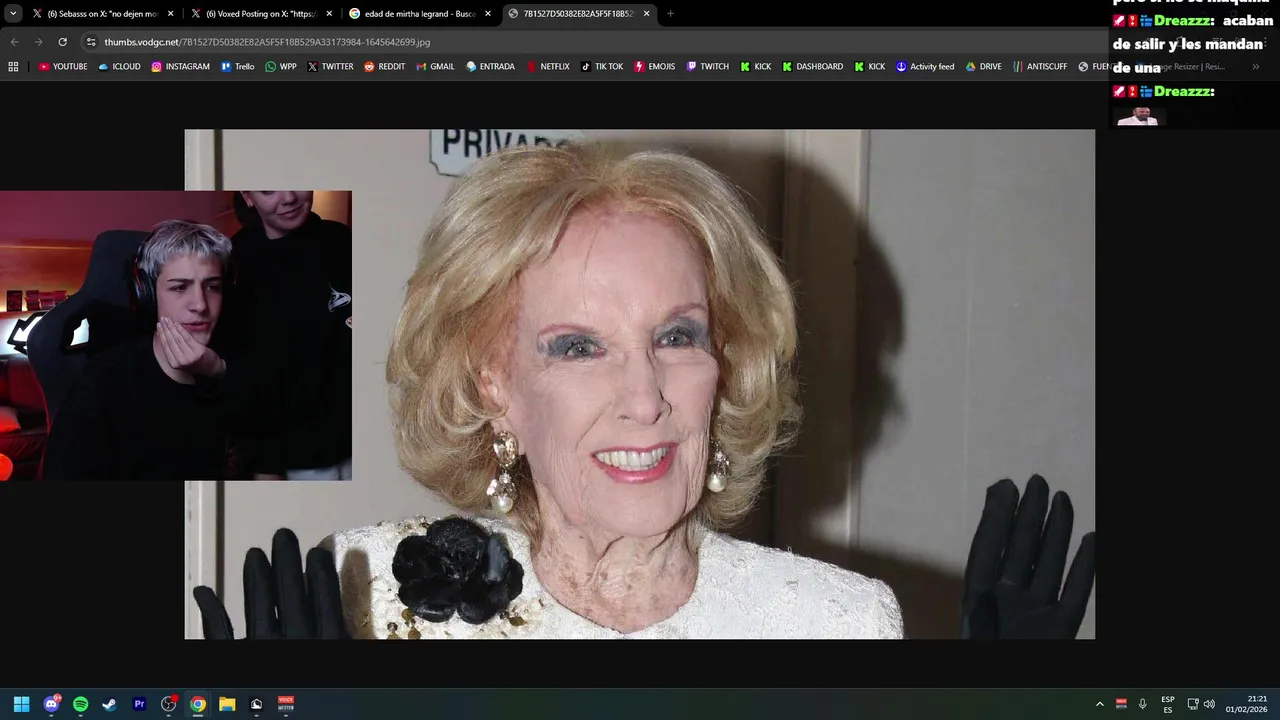Open the KICK bookmark after DASHBOARD

870,67
